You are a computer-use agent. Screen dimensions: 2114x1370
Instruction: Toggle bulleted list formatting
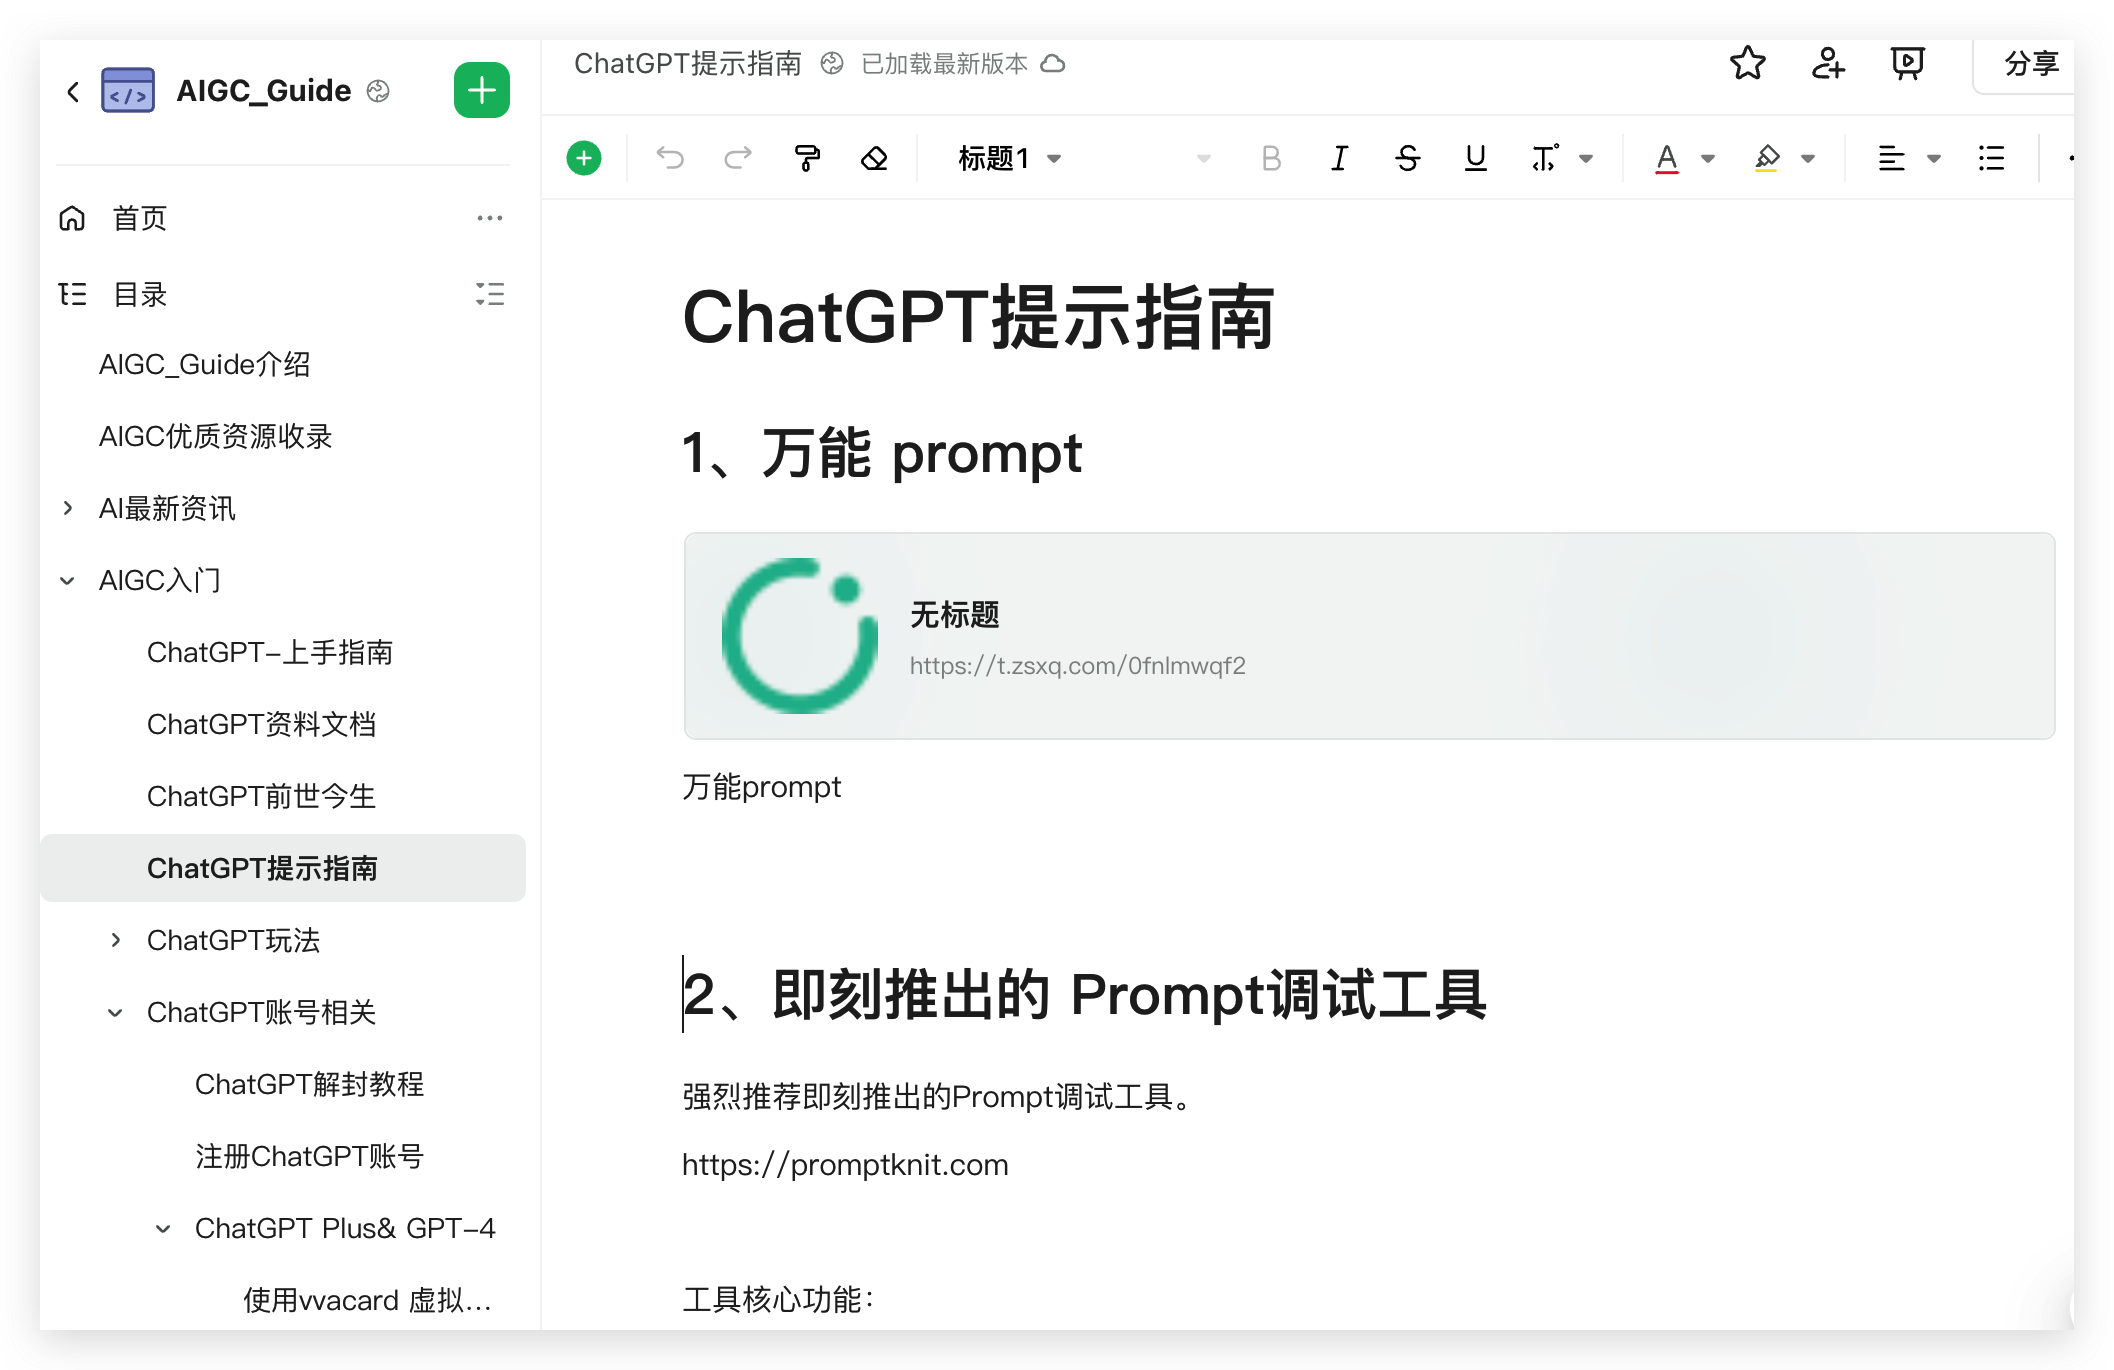tap(1991, 158)
